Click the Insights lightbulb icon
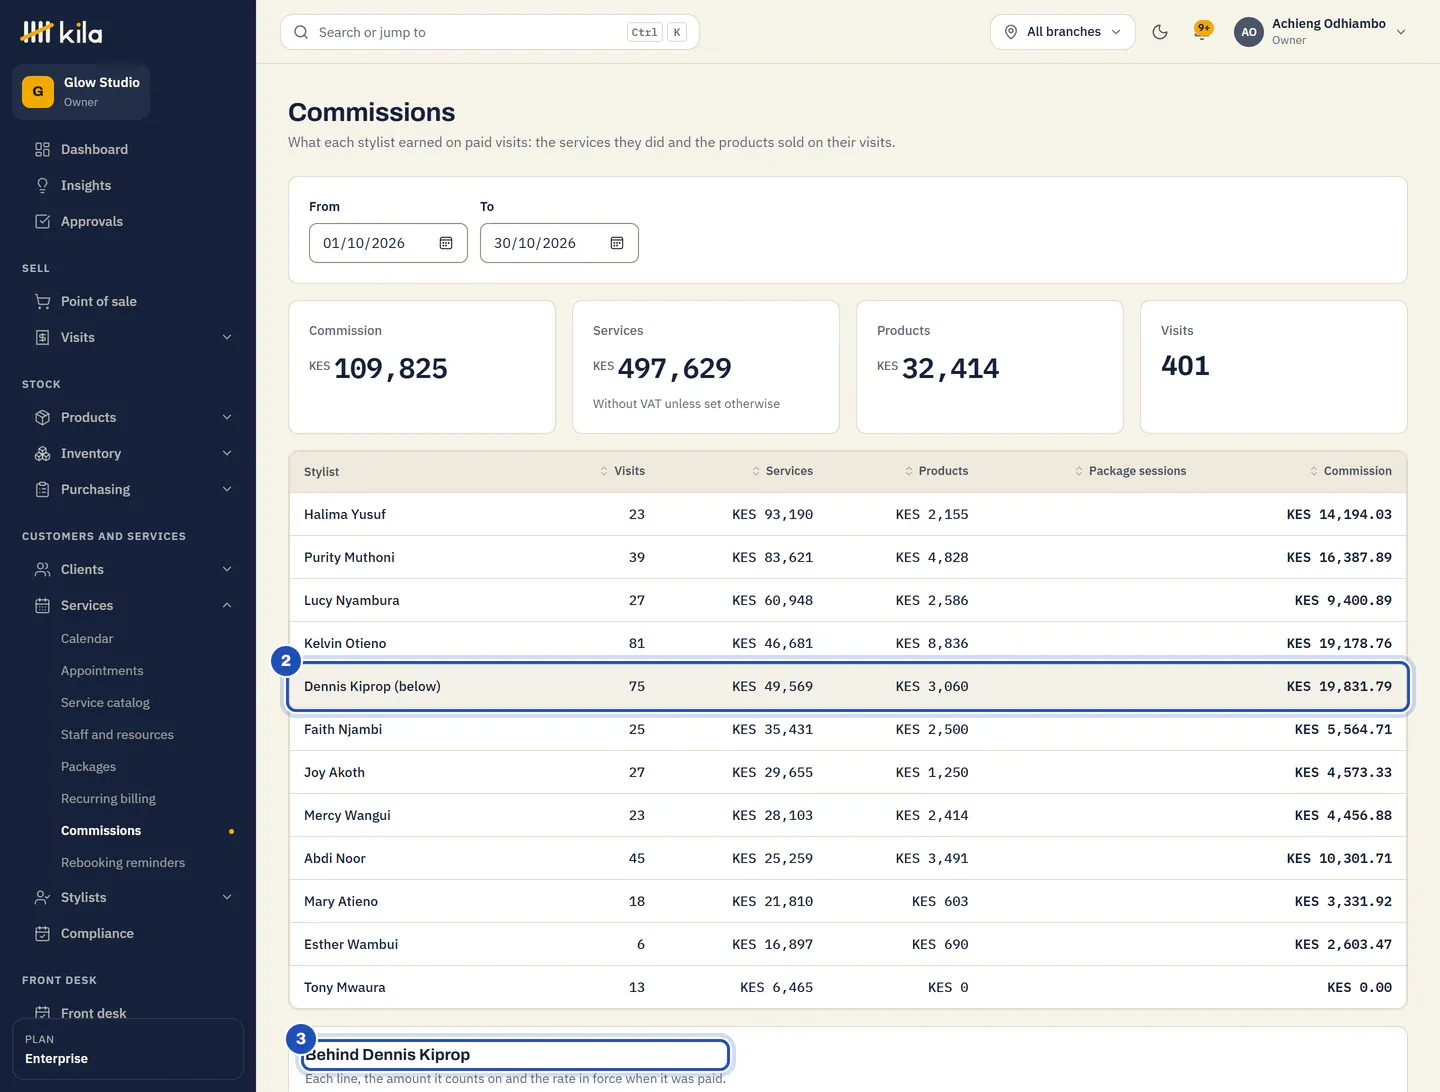 (42, 185)
